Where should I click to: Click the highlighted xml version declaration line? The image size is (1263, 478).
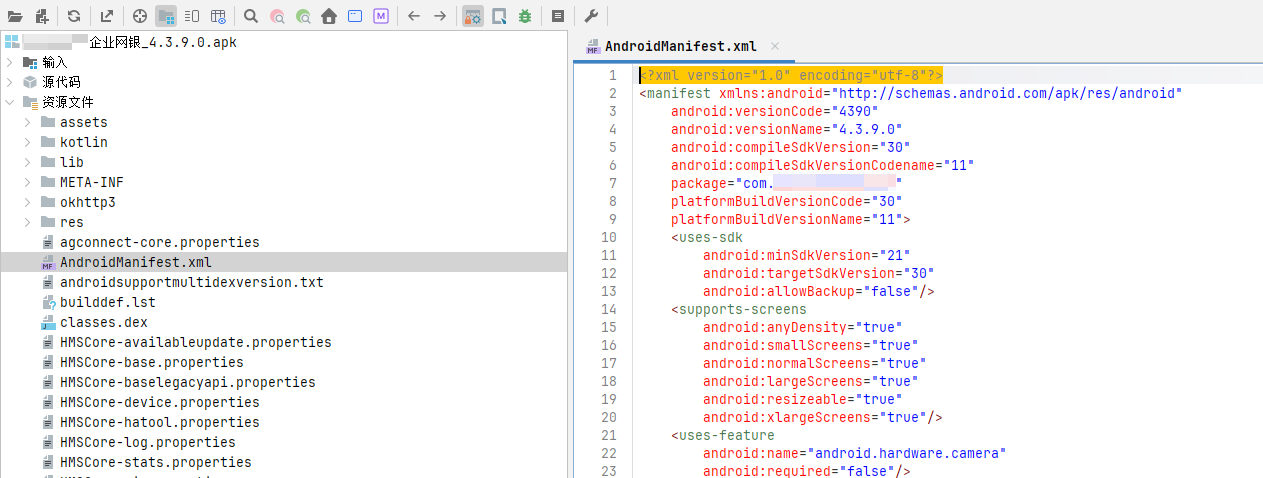click(791, 75)
